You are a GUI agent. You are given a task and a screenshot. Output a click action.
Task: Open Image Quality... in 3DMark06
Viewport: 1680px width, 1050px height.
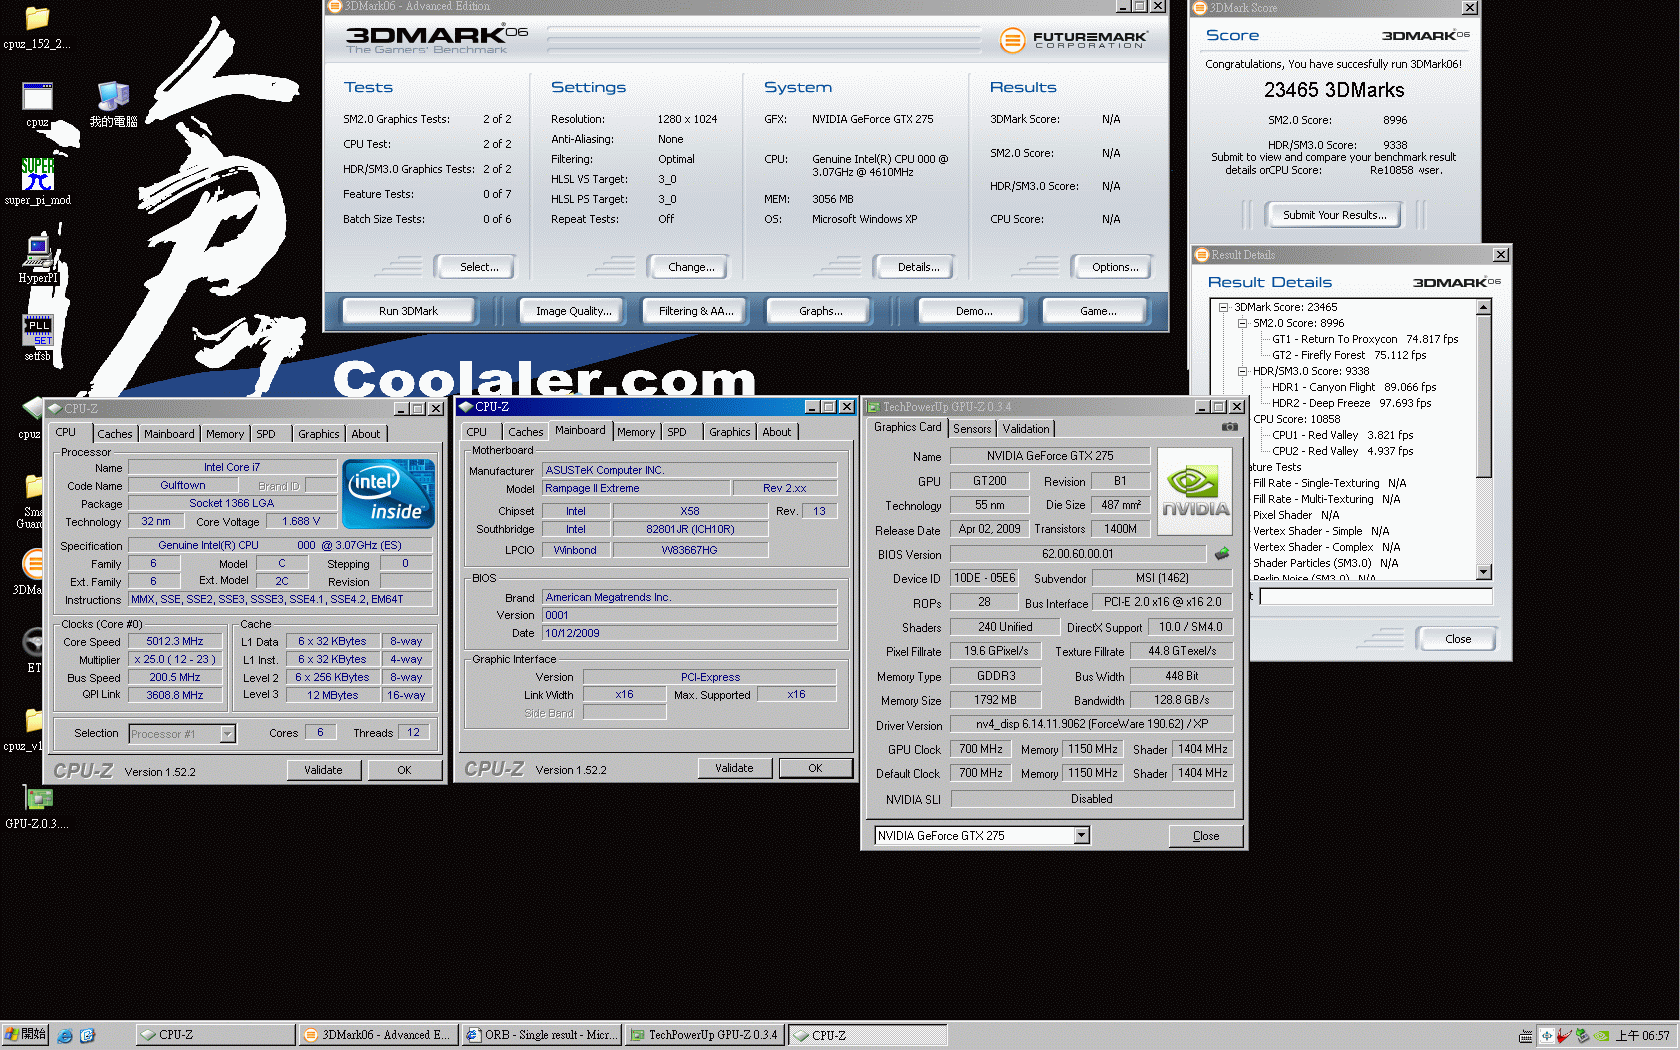point(573,311)
